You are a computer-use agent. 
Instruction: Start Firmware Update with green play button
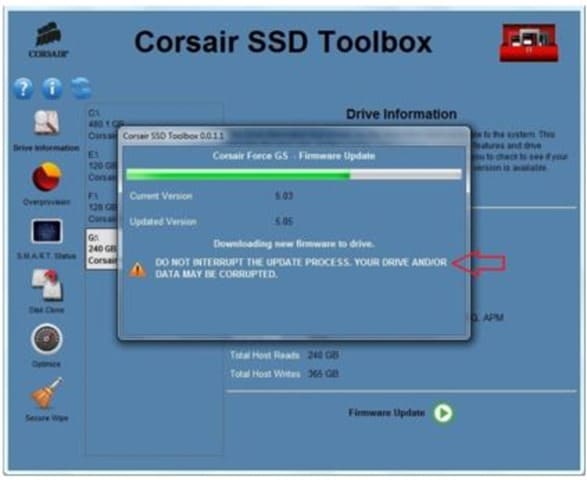443,413
